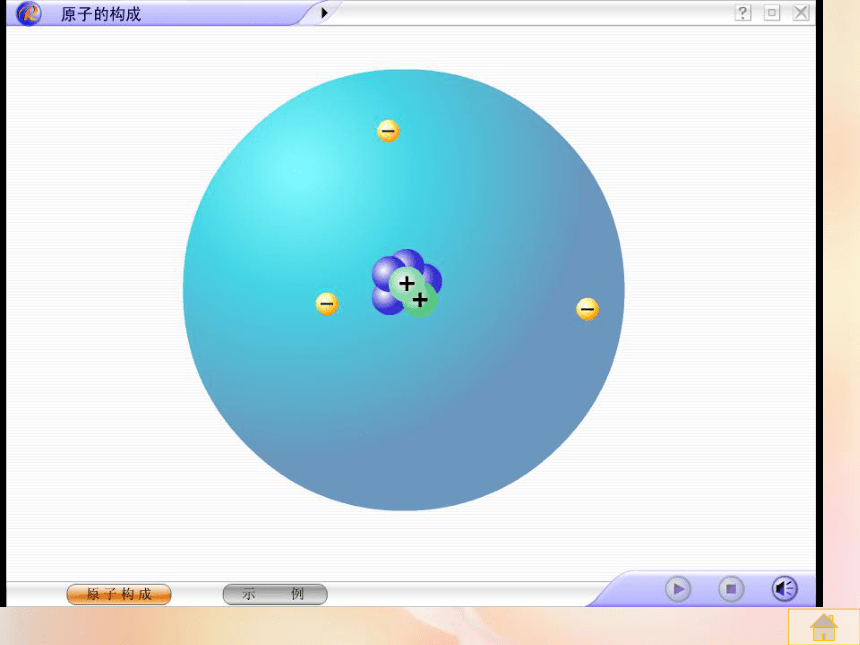Screen dimensions: 860x645
Task: Click the play button in bottom controls
Action: [678, 590]
